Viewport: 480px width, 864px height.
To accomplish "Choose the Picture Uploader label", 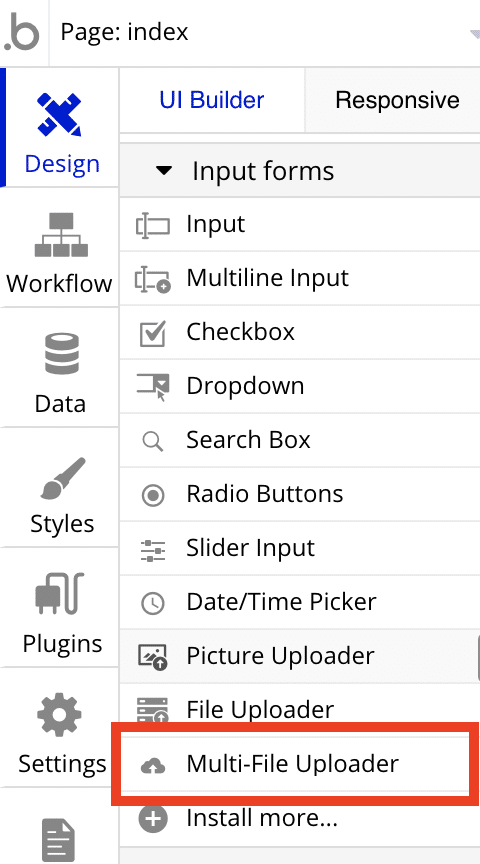I will pyautogui.click(x=281, y=656).
